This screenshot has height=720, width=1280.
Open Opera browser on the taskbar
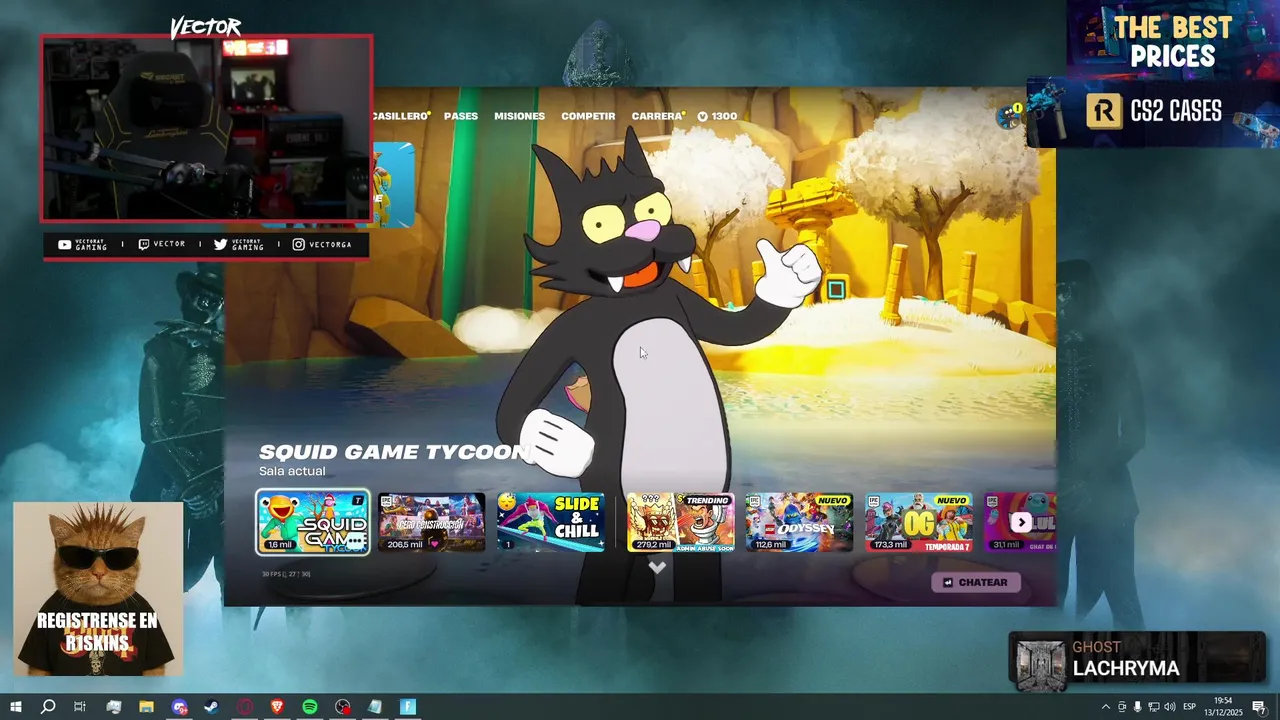pos(244,707)
